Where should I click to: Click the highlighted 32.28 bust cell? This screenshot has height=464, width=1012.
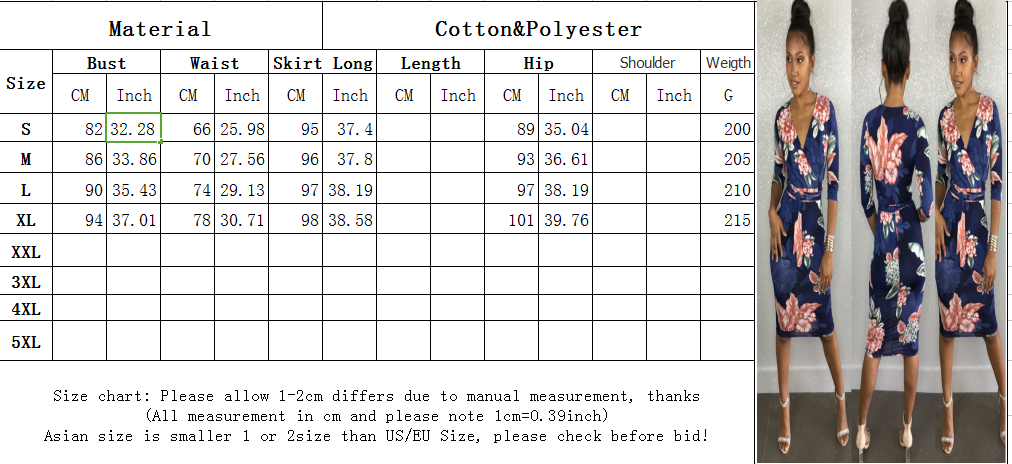tap(134, 128)
